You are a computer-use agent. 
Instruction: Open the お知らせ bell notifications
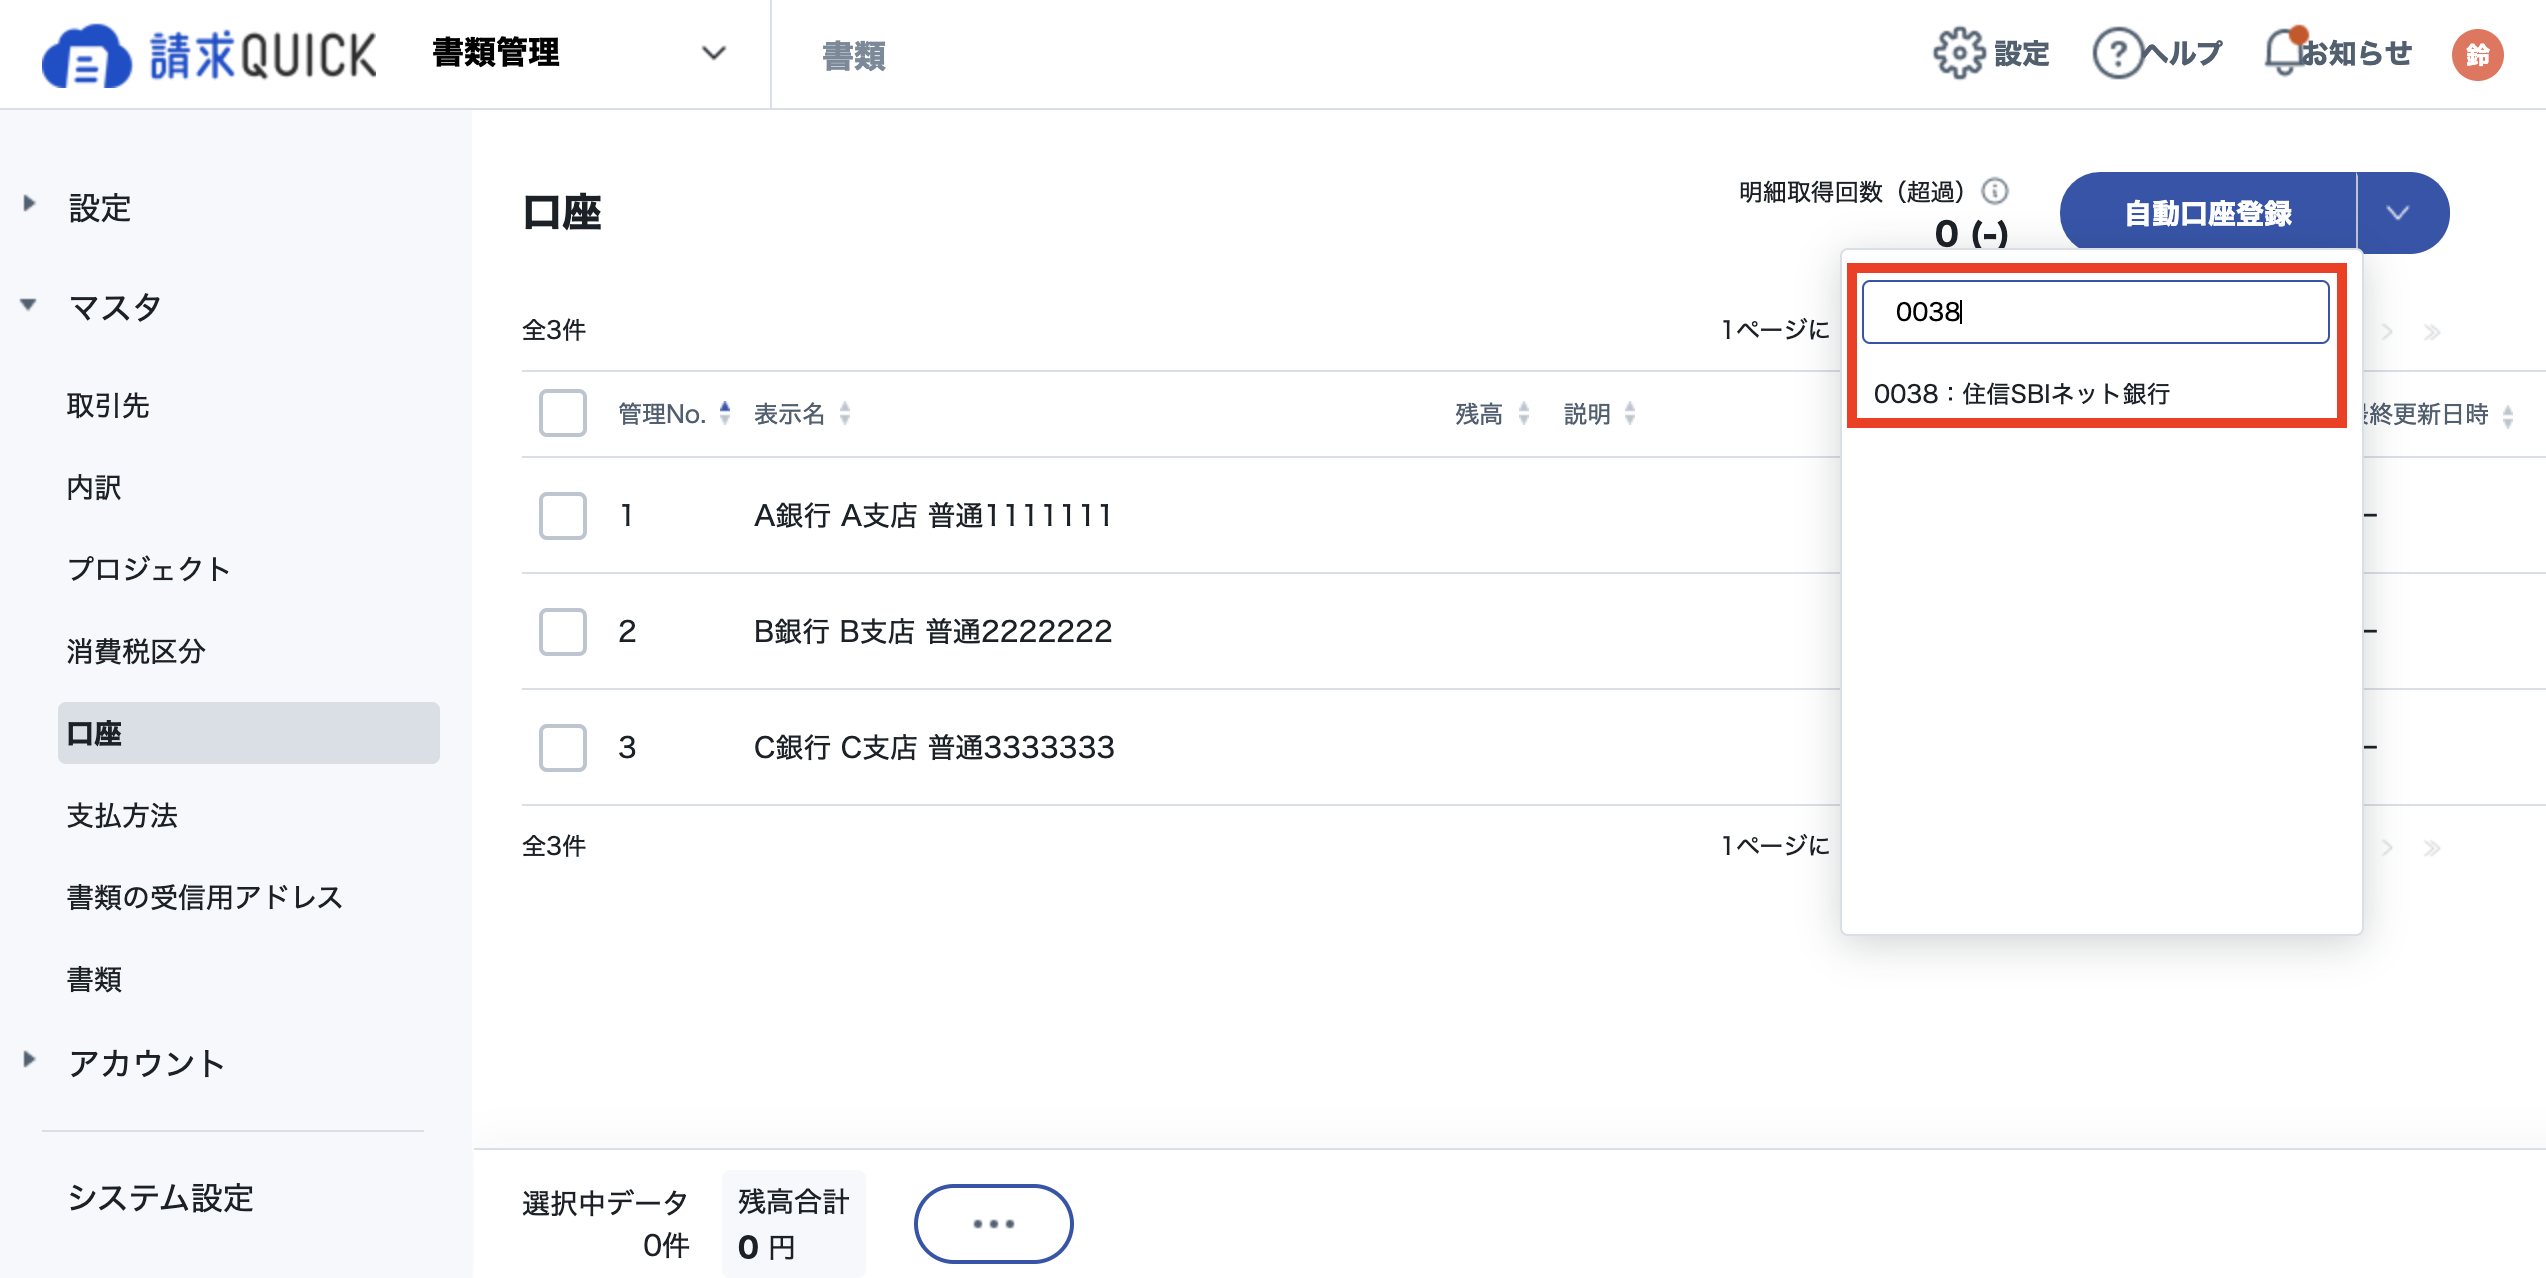[2284, 52]
